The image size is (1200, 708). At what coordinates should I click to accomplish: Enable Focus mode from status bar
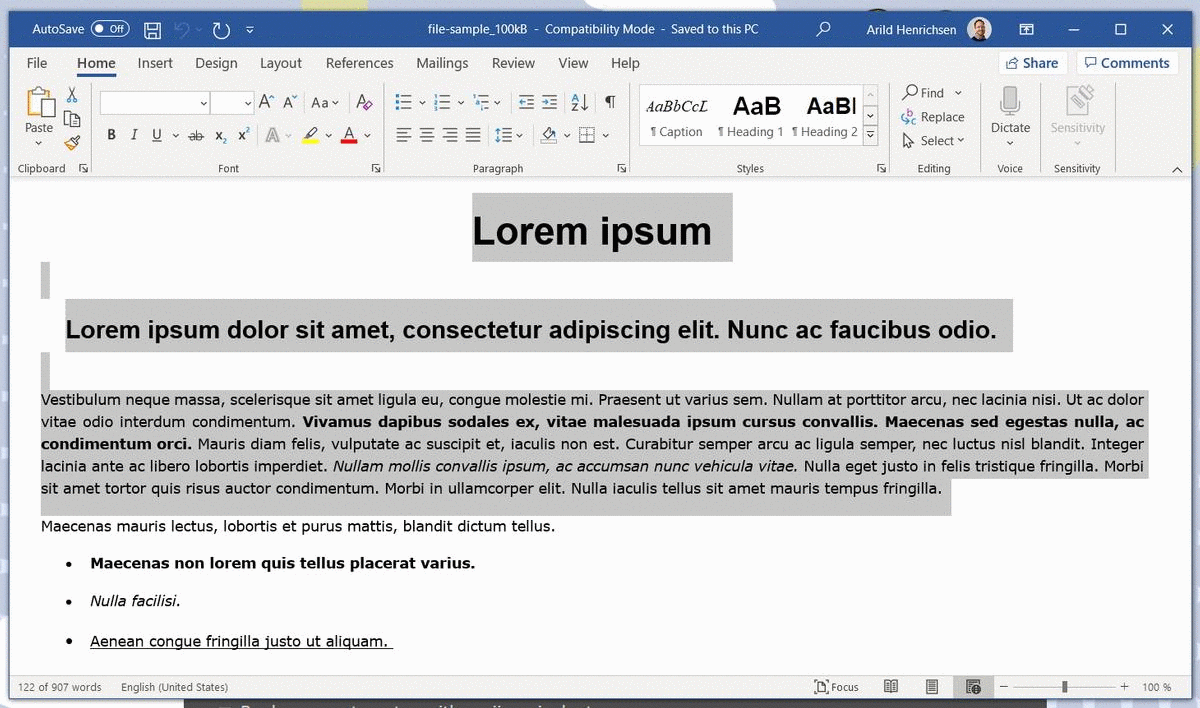pos(837,687)
